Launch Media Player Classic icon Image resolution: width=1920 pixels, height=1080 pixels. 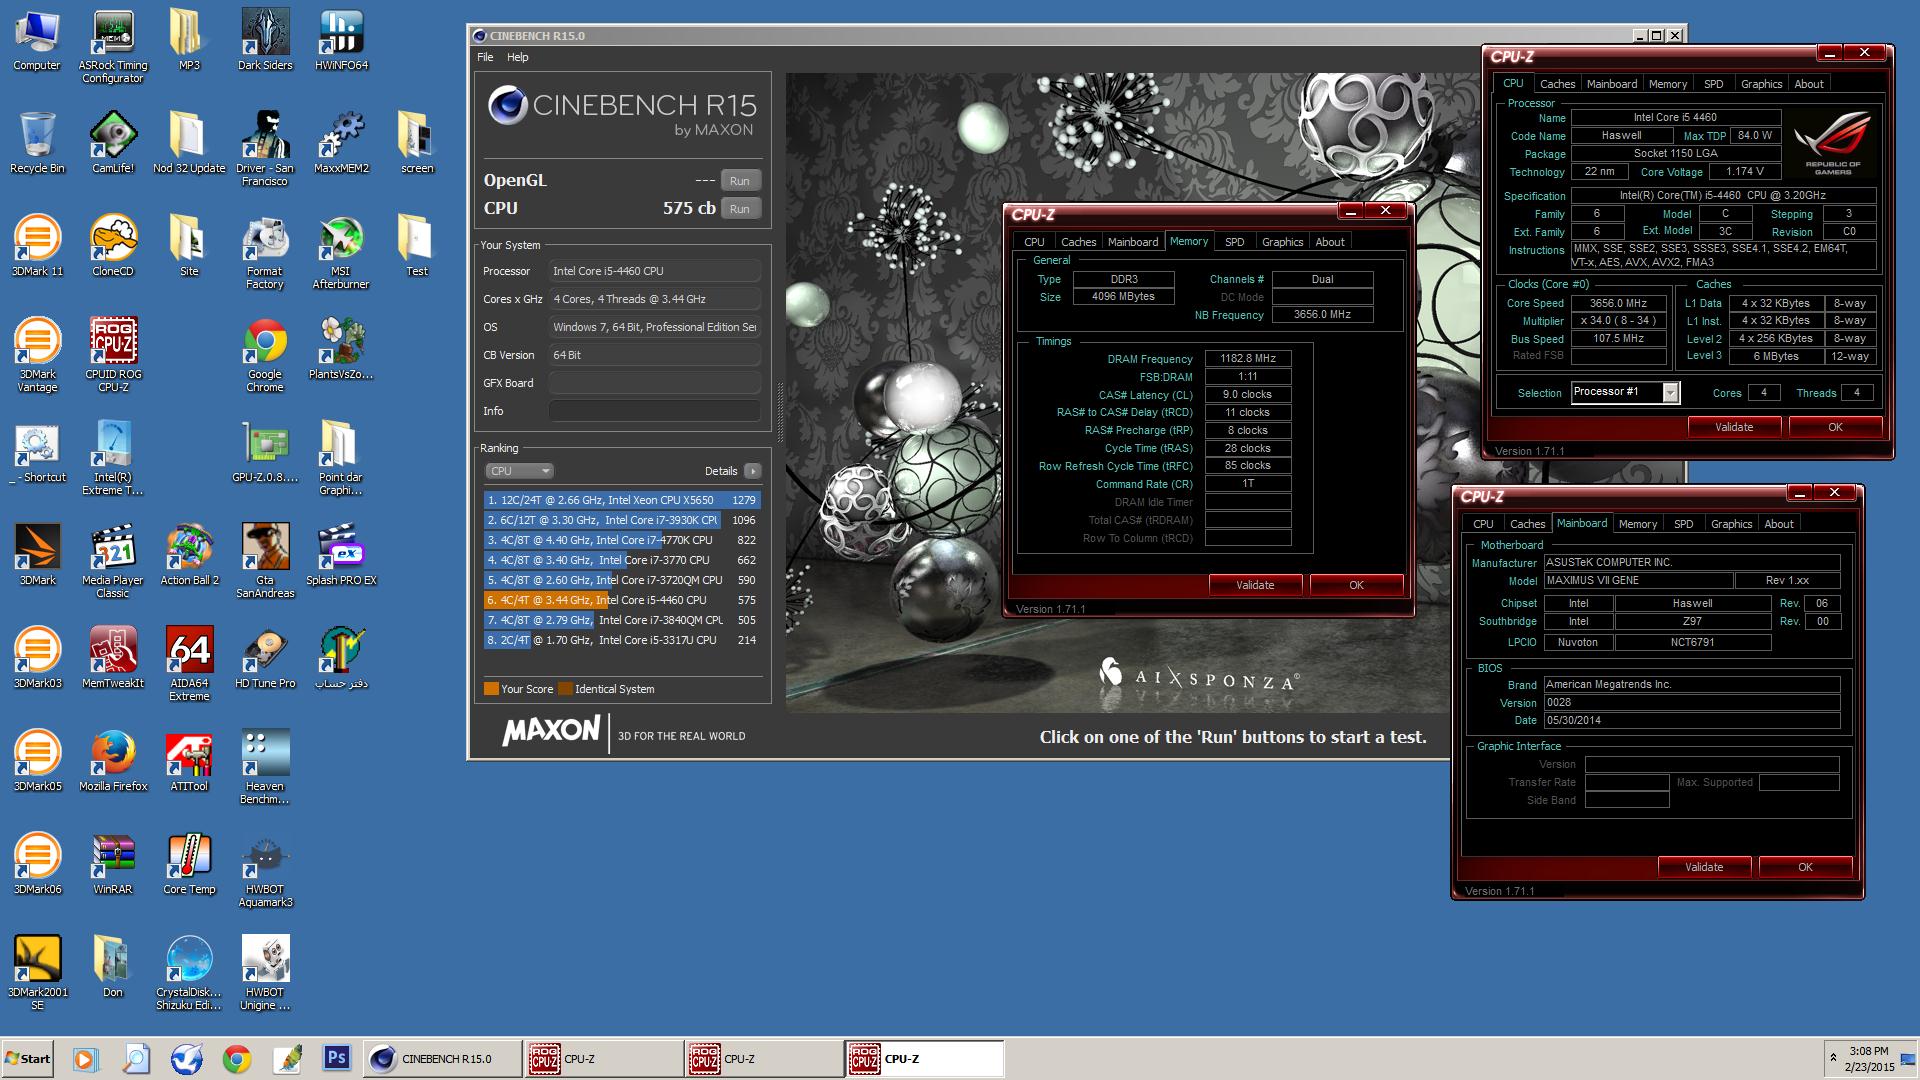113,561
